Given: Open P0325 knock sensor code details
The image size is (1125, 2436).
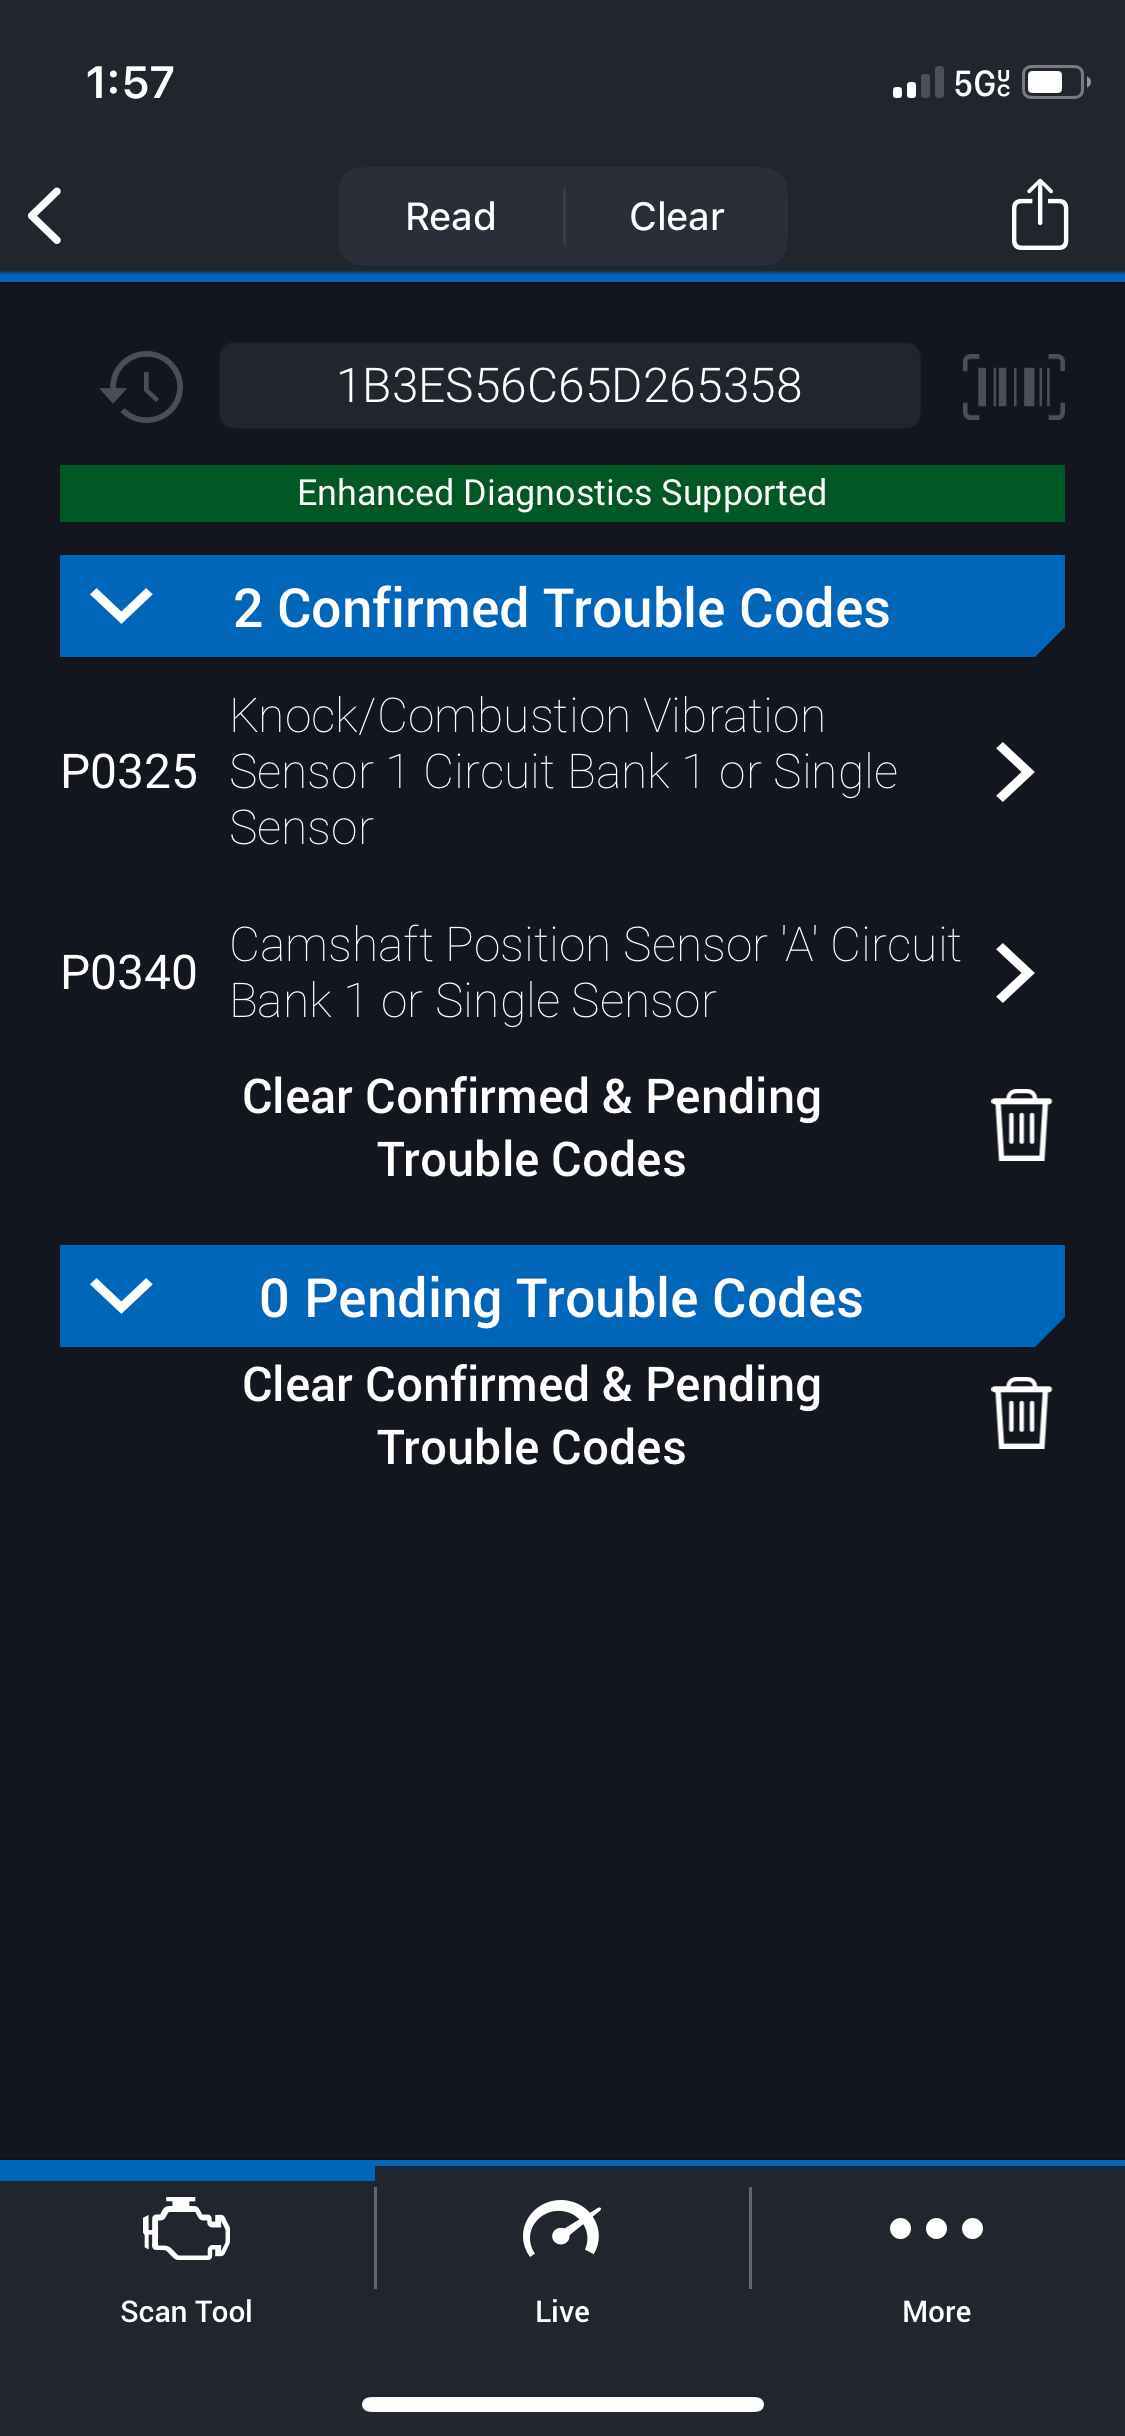Looking at the screenshot, I should pos(1014,772).
